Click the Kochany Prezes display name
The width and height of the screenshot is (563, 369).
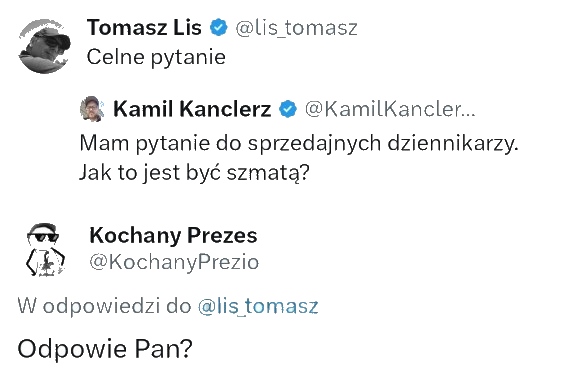tap(173, 236)
